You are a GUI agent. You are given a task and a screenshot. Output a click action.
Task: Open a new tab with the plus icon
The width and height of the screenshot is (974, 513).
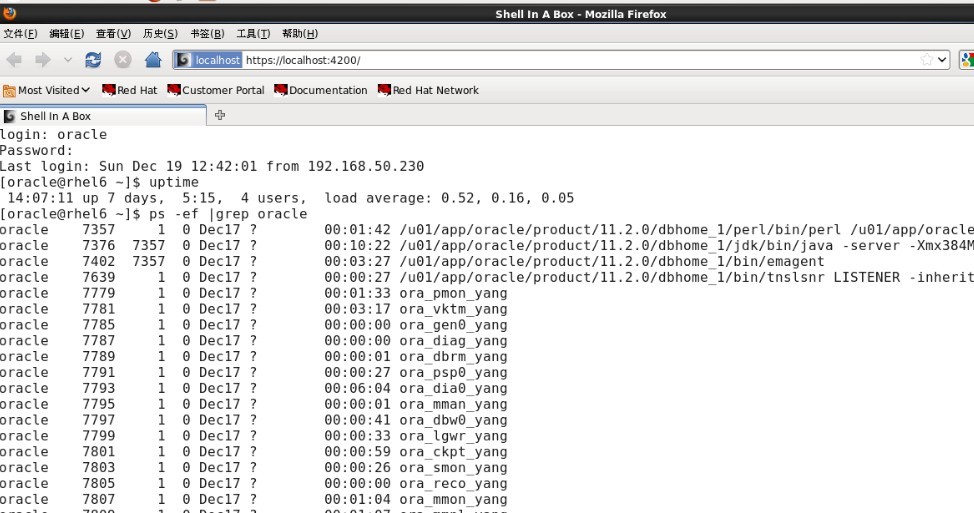[x=219, y=115]
